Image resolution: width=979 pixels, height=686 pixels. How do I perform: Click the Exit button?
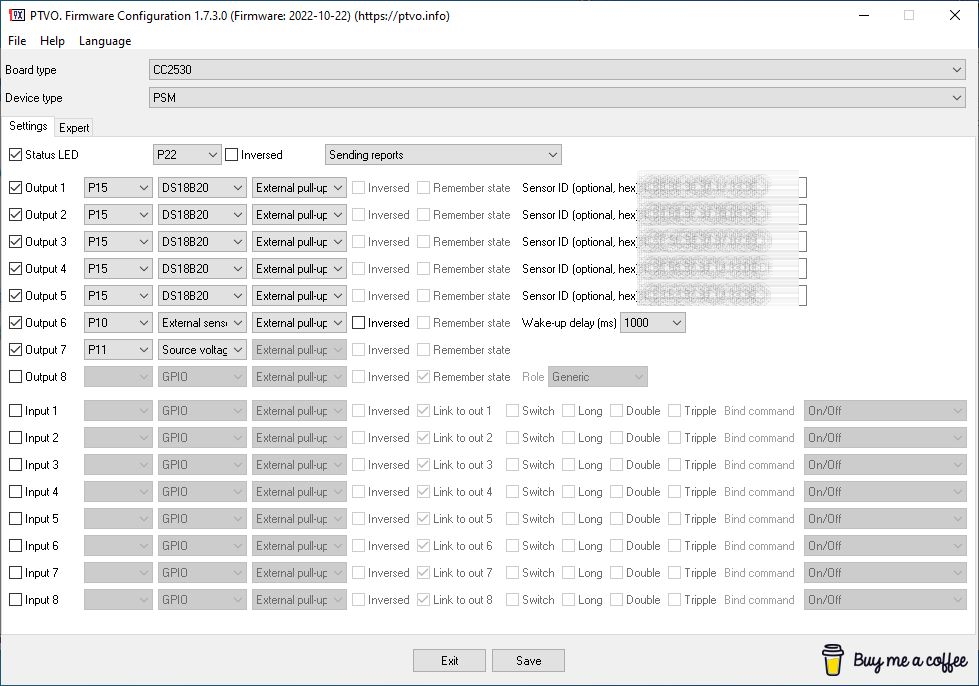449,660
